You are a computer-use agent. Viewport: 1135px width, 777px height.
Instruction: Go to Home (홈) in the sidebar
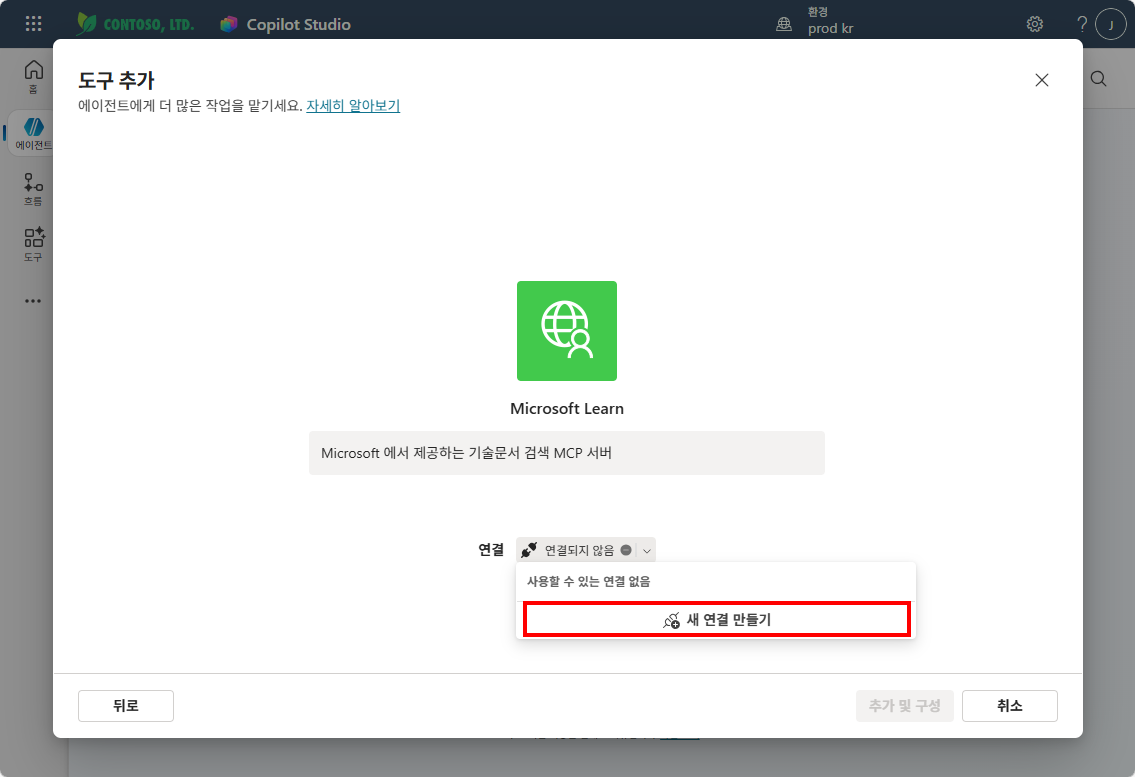coord(33,77)
